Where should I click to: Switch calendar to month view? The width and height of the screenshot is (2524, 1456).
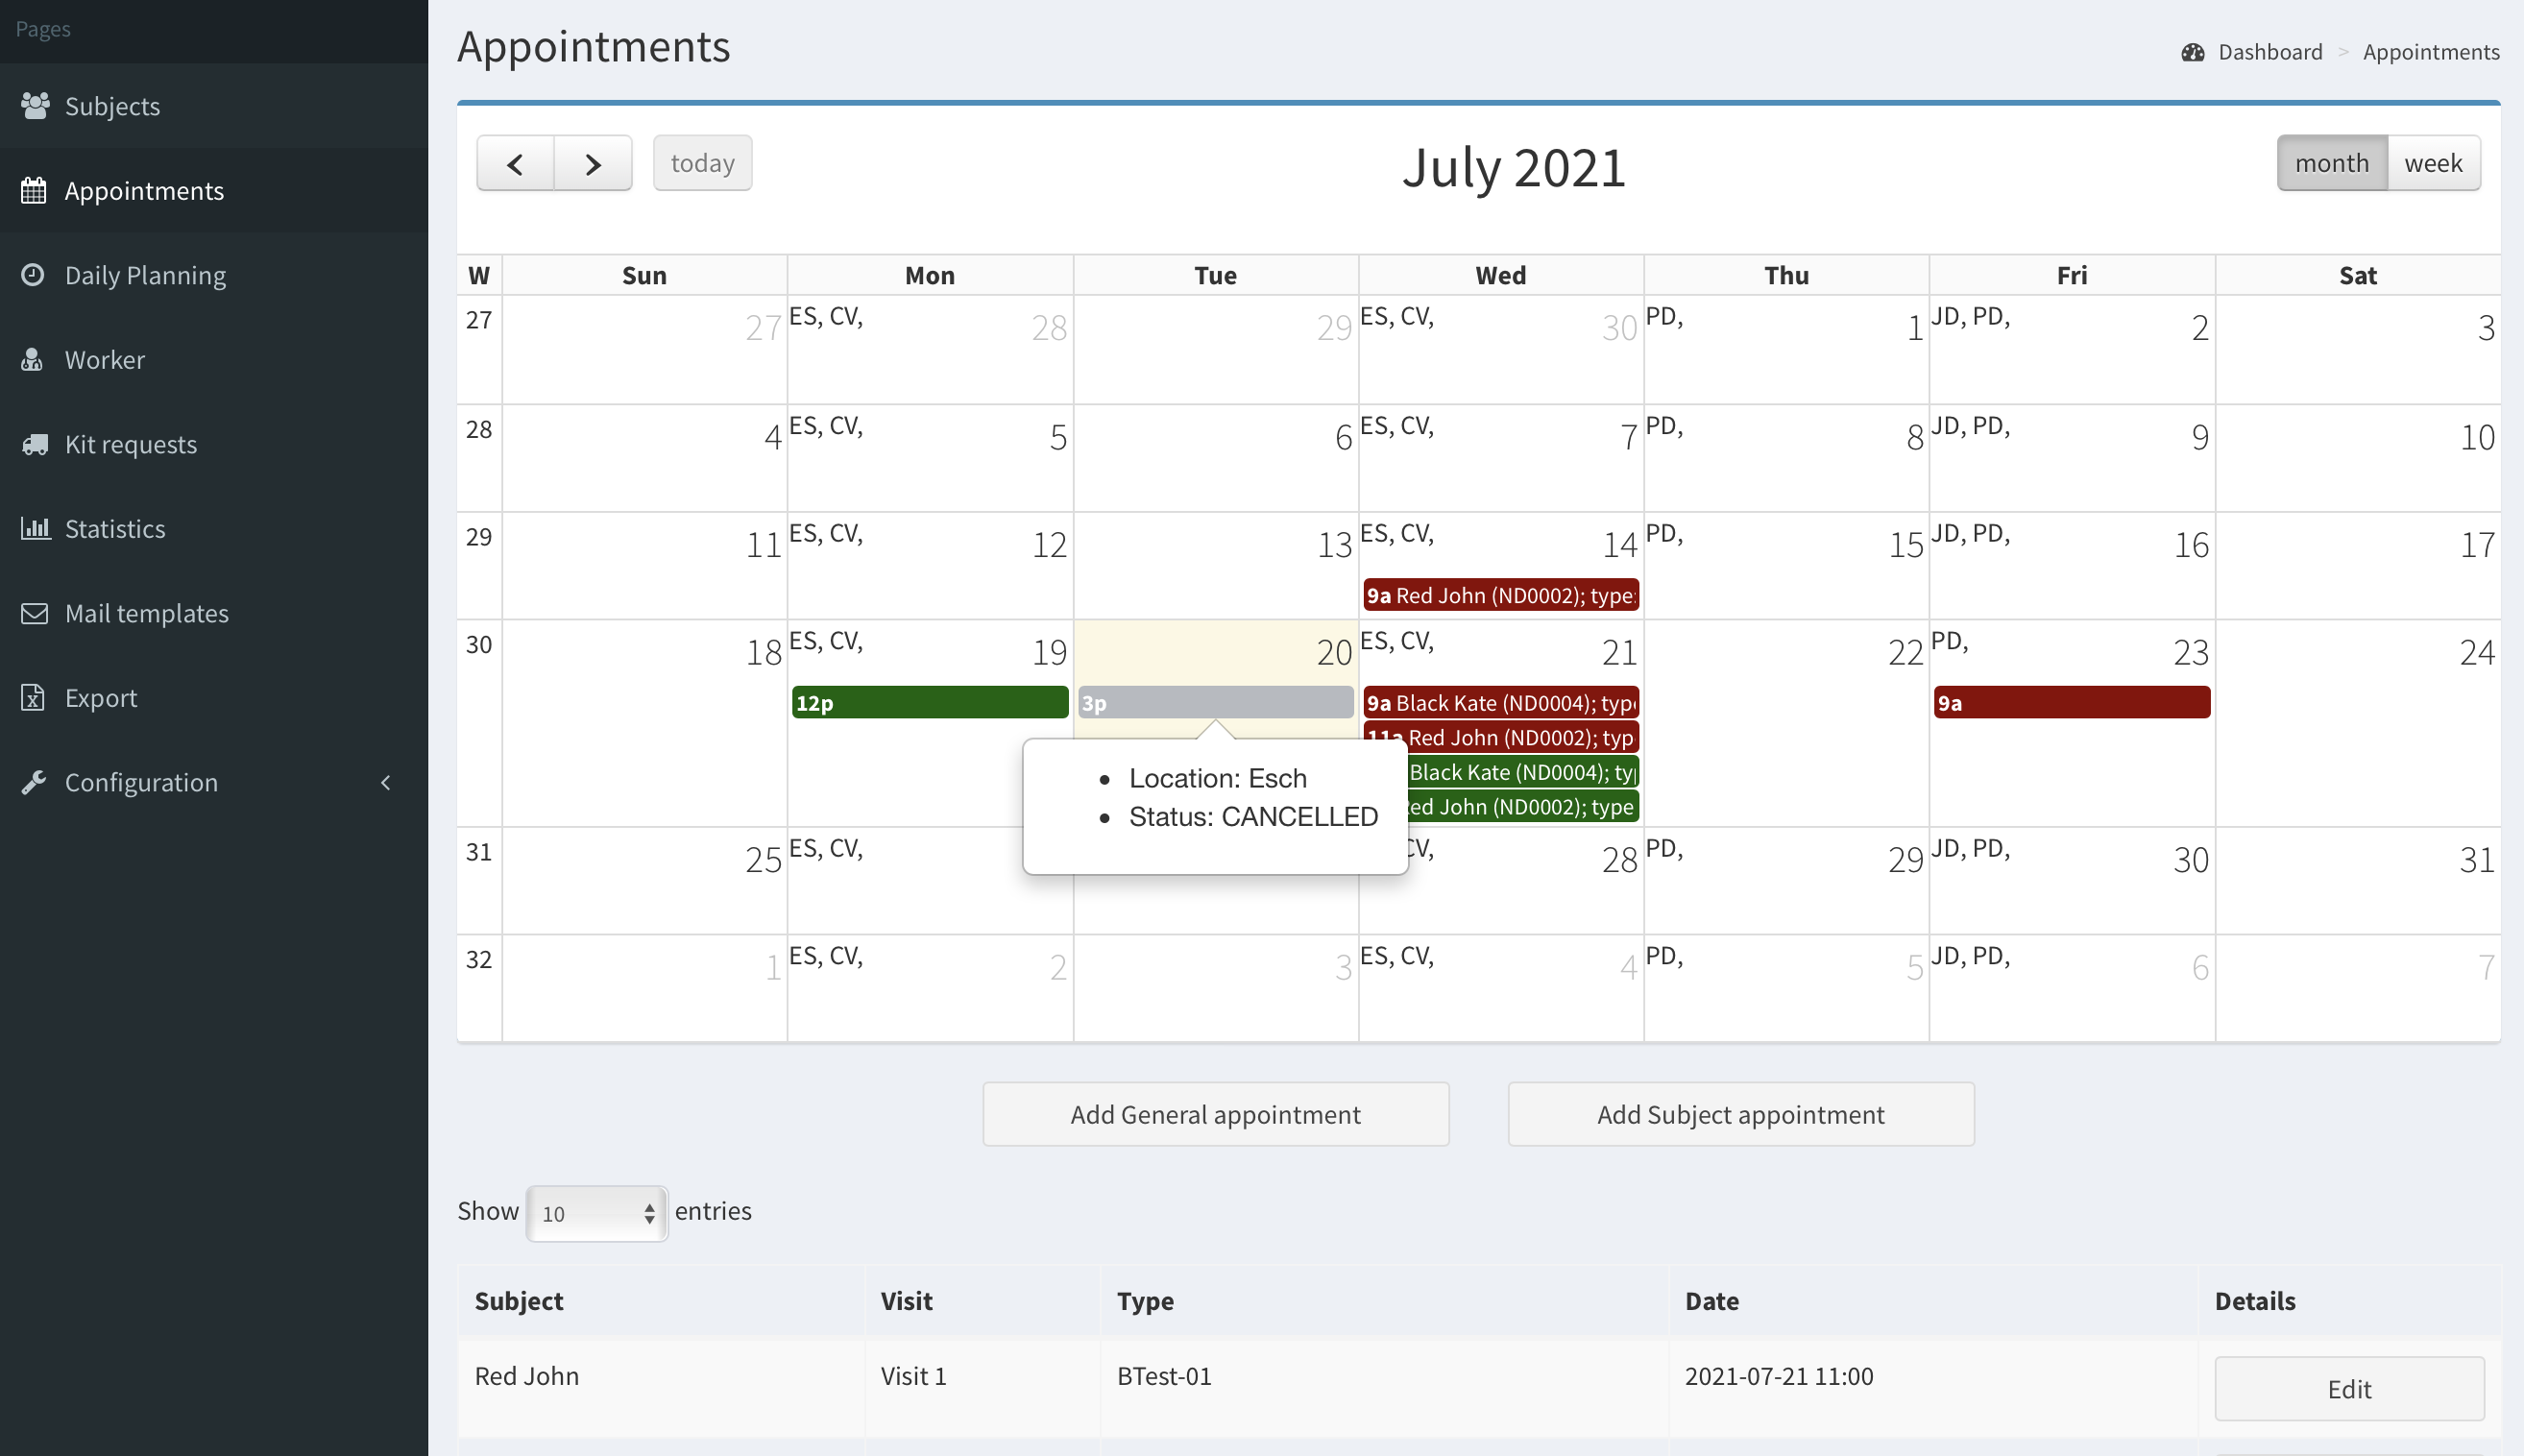coord(2331,163)
